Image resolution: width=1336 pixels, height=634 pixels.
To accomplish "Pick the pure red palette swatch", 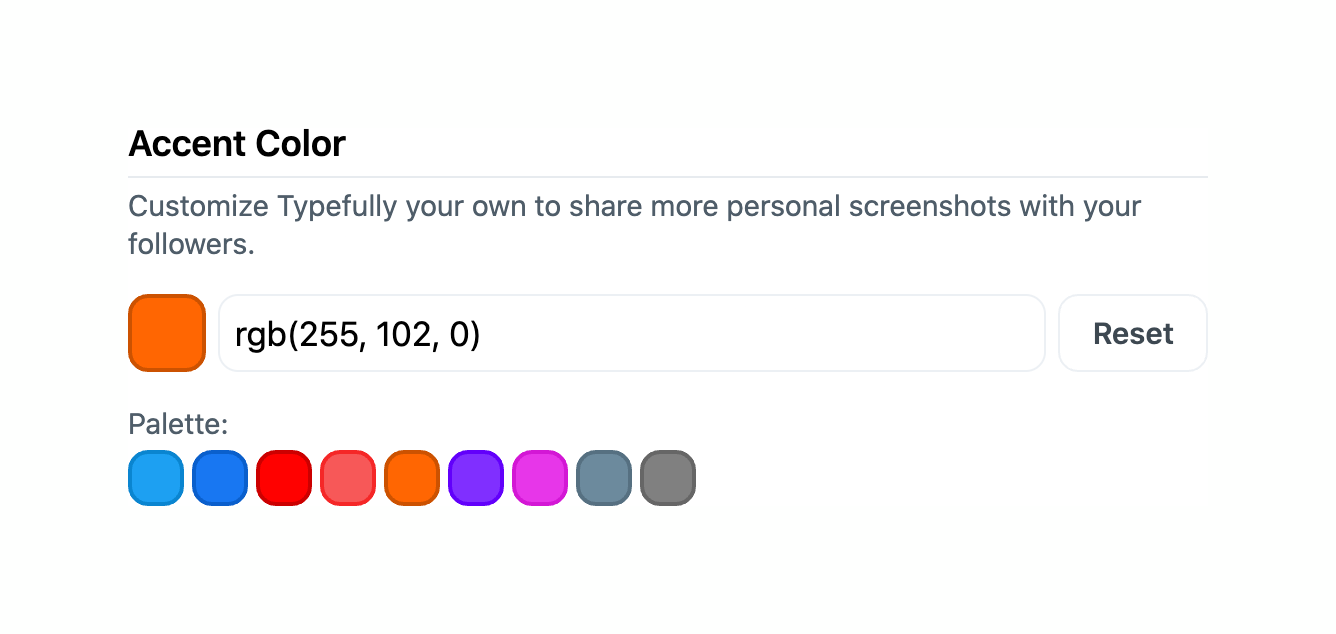I will point(284,478).
